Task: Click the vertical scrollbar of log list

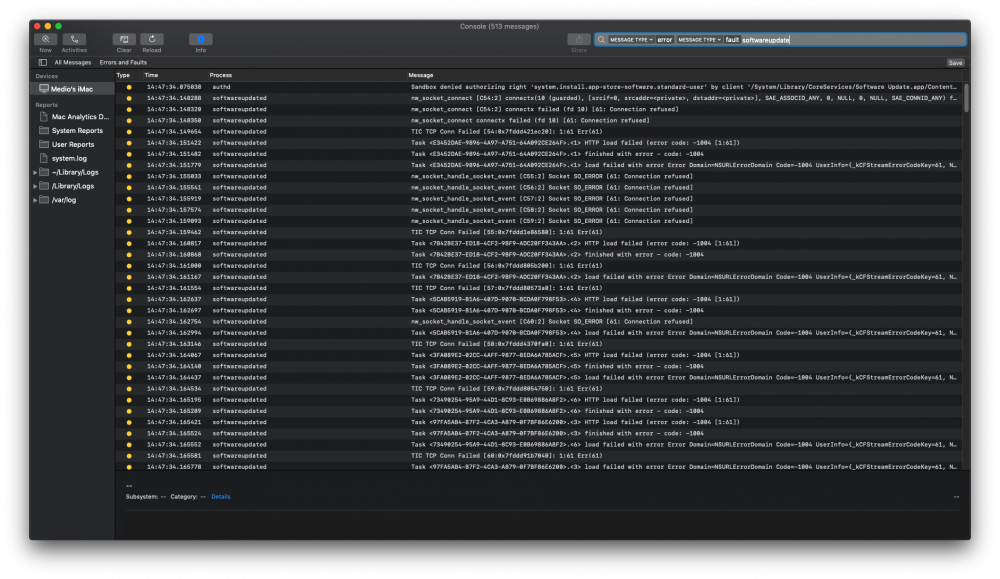Action: [966, 99]
